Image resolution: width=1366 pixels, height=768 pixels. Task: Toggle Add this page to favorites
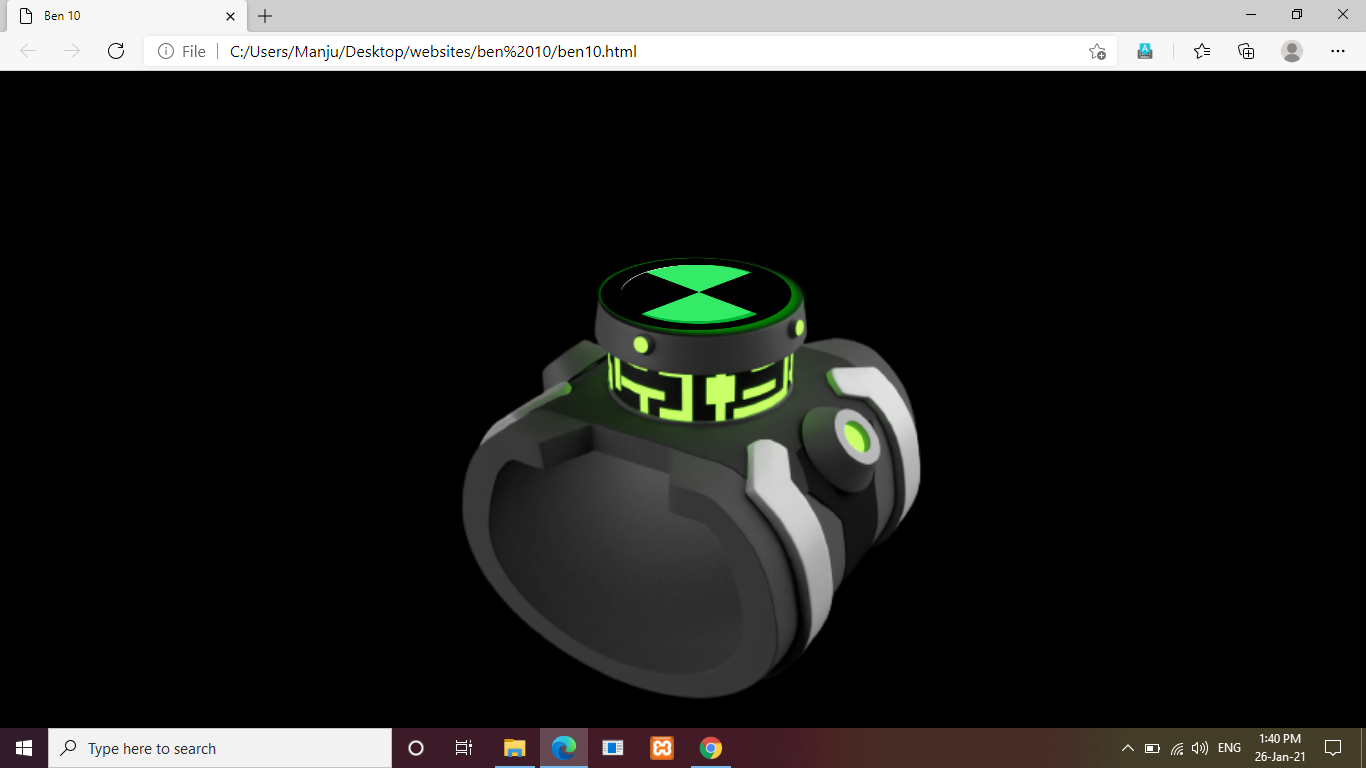point(1097,51)
